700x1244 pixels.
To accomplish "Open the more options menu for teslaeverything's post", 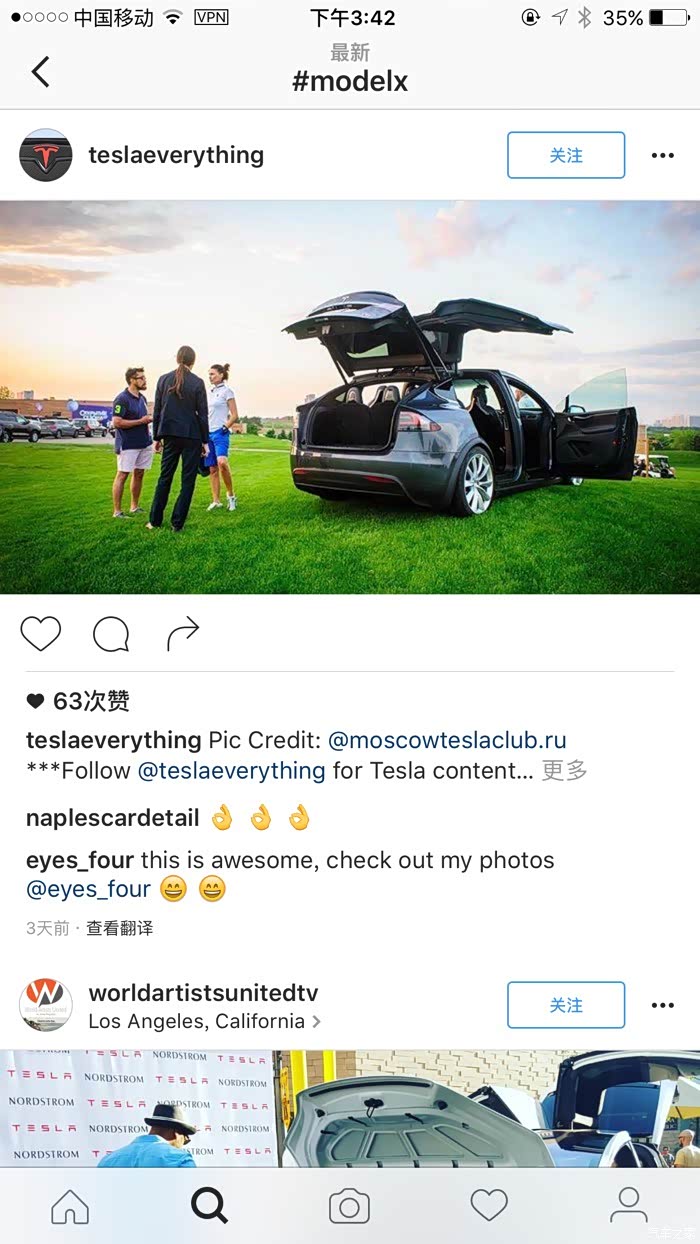I will [x=663, y=155].
